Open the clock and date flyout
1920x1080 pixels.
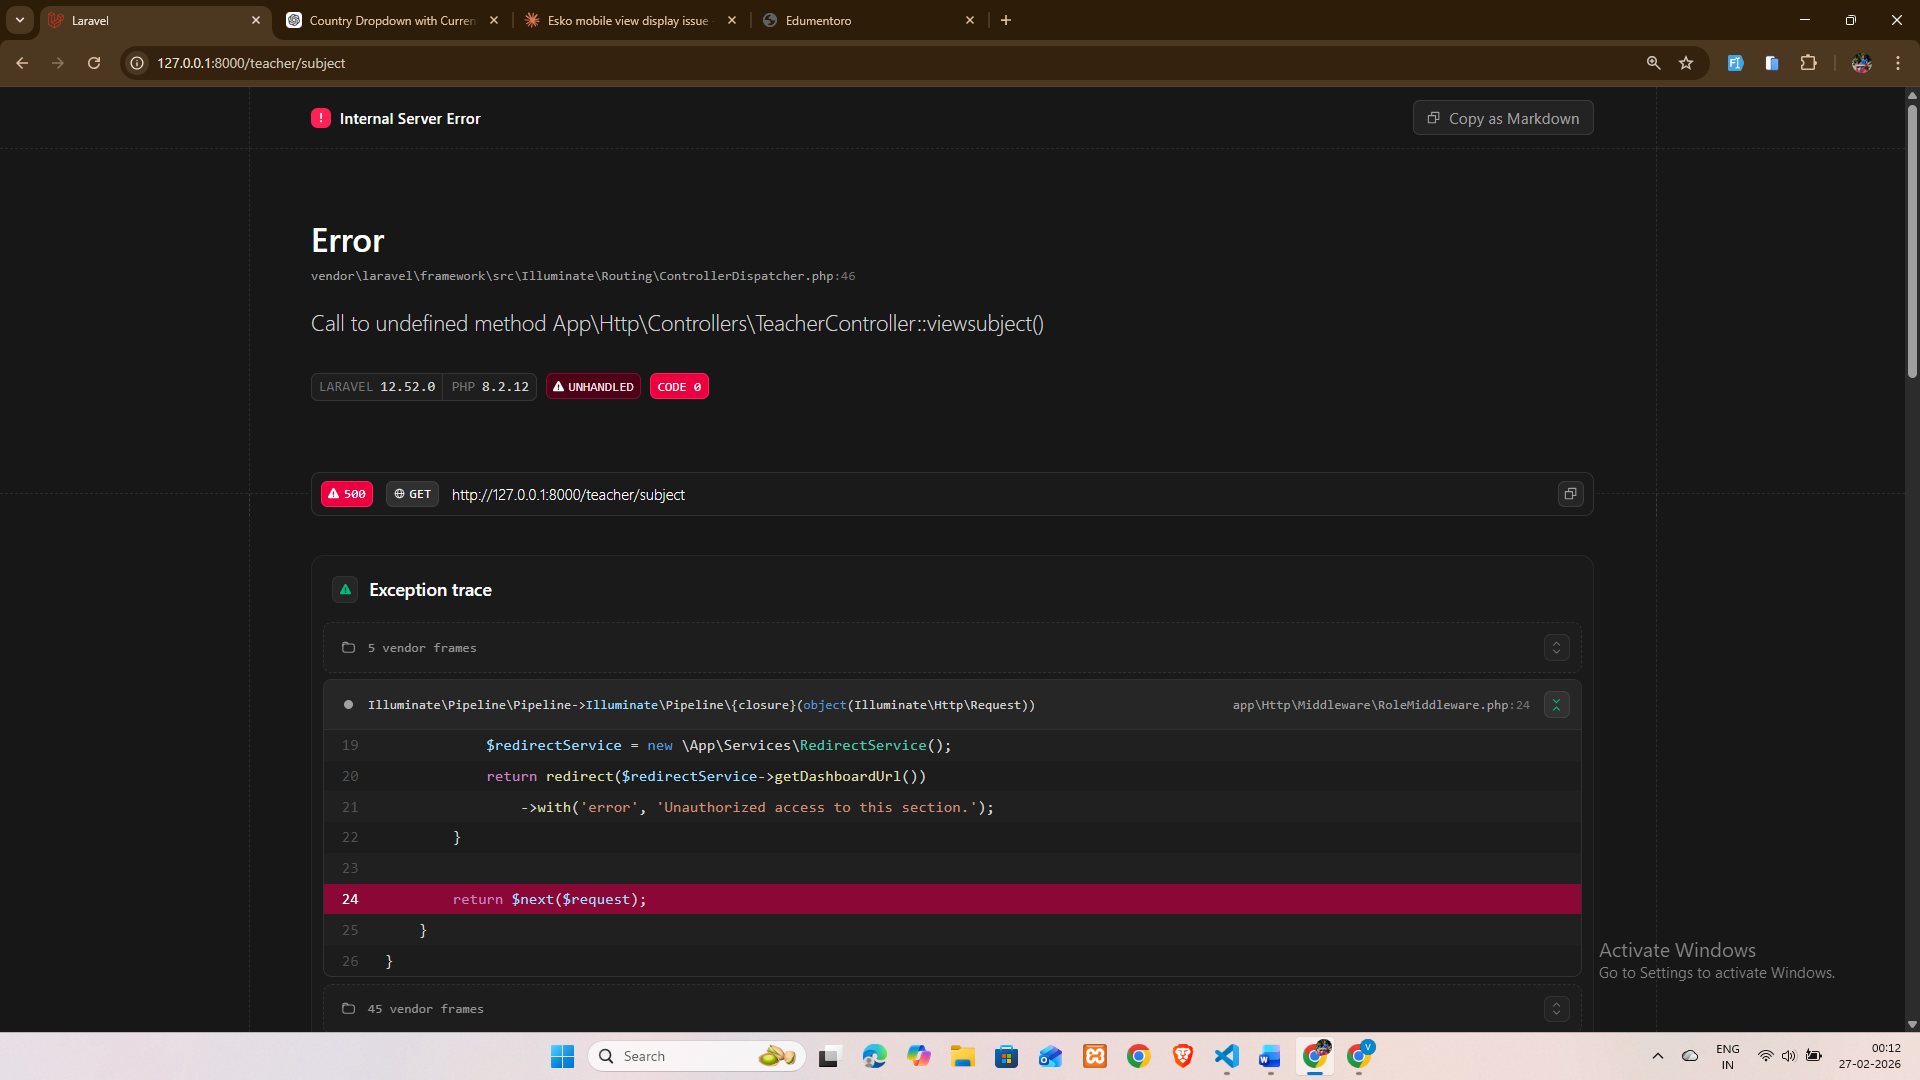(1869, 1056)
